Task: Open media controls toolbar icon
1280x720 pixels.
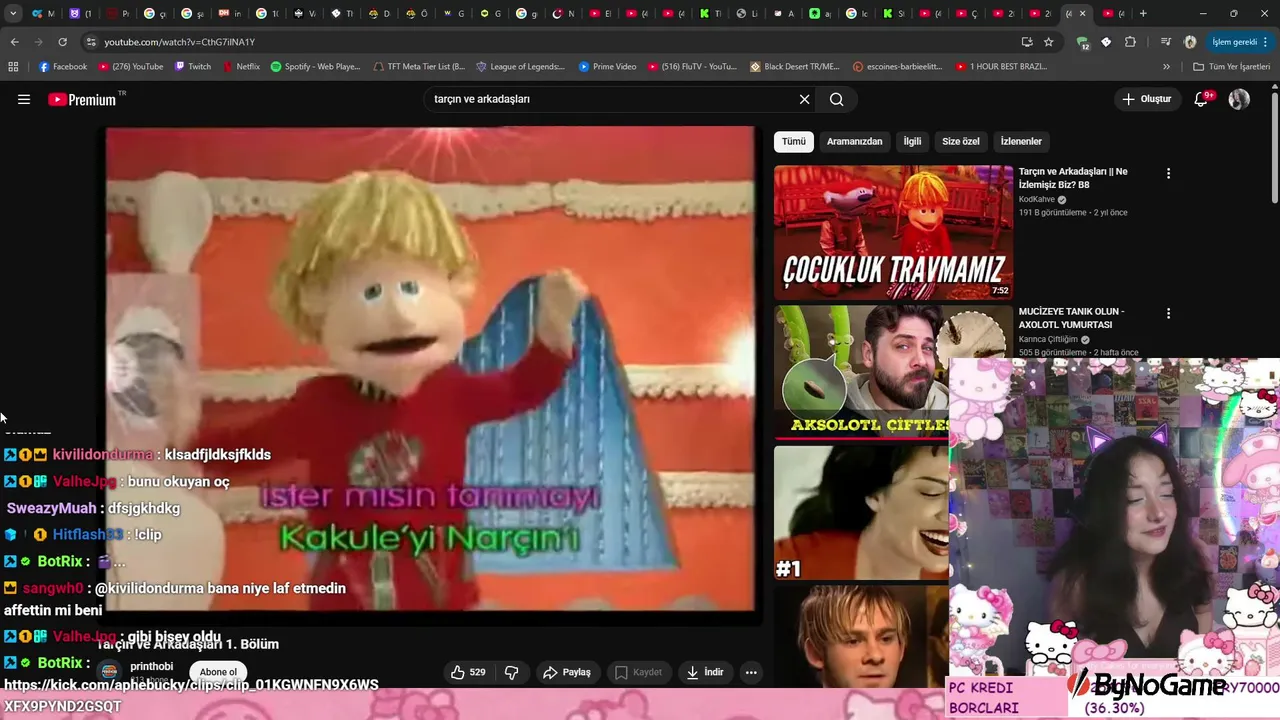Action: 1166,42
